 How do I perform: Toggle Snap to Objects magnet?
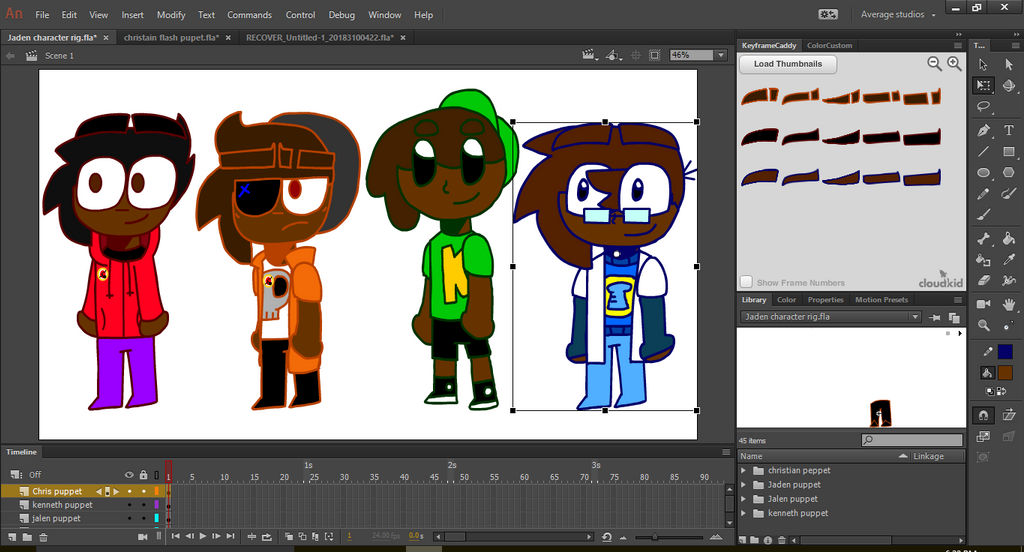click(983, 415)
